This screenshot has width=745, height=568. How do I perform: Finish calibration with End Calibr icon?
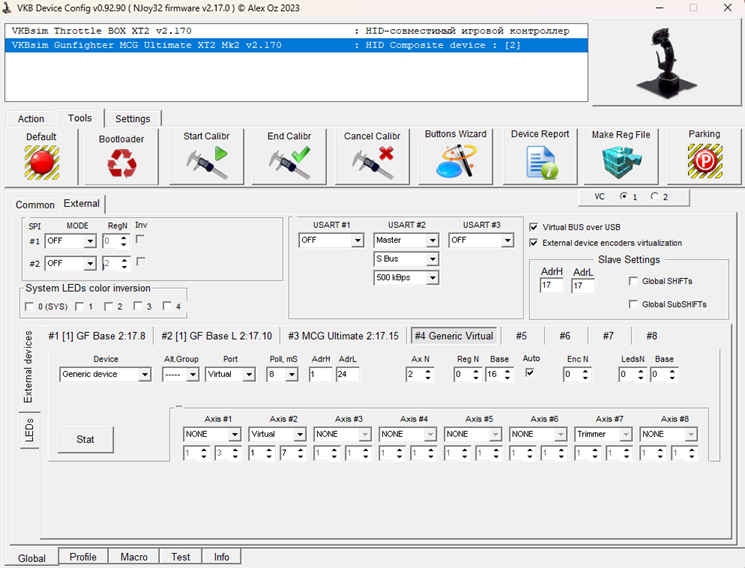coord(289,163)
